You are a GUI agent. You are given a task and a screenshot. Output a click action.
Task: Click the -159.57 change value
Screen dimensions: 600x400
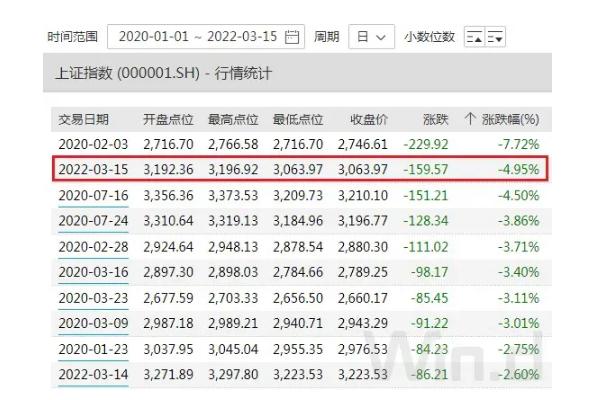pos(426,169)
